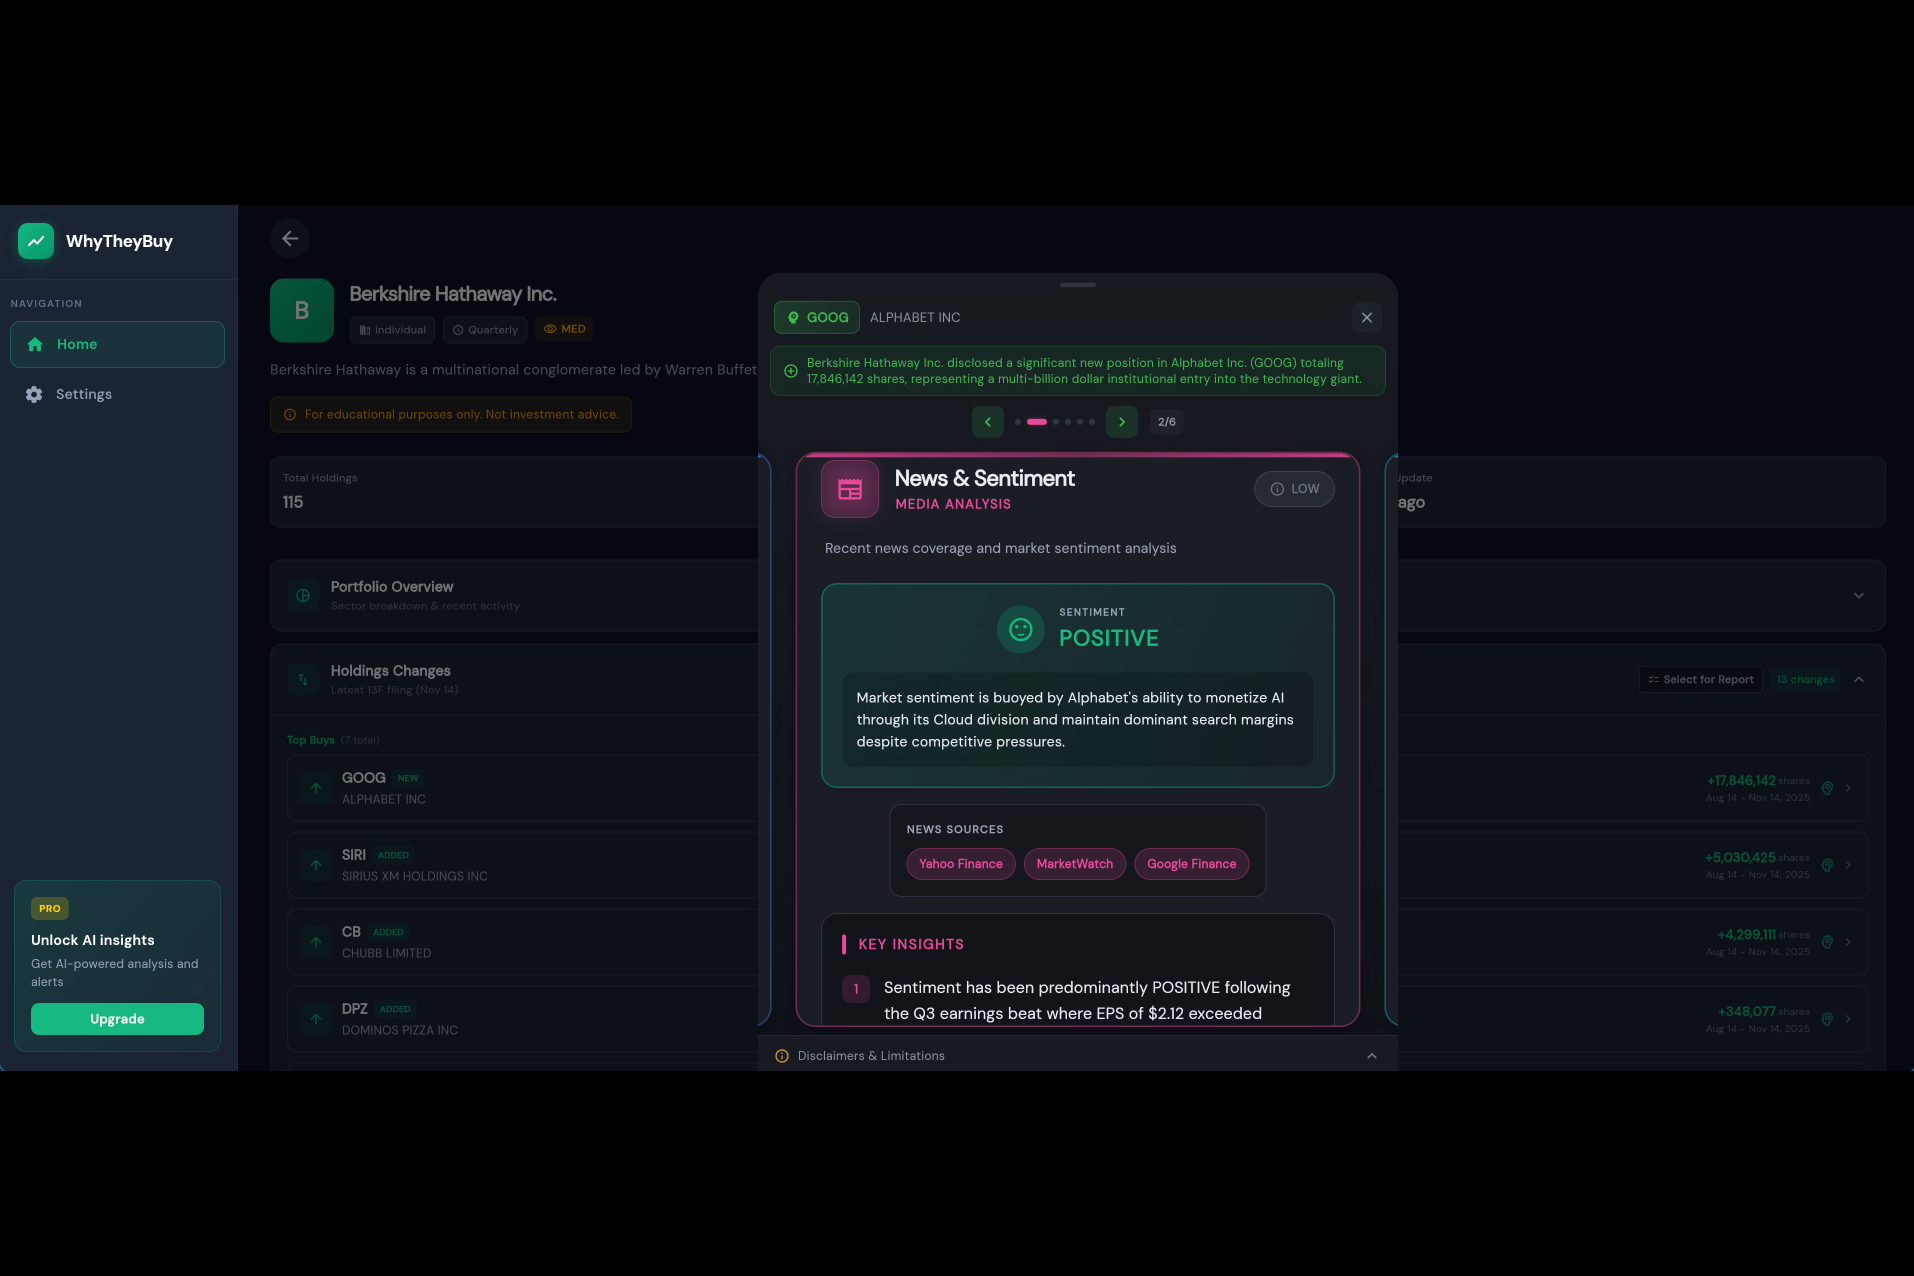Screen dimensions: 1914x1276
Task: Click the up-arrow icon in the CB row
Action: point(316,942)
